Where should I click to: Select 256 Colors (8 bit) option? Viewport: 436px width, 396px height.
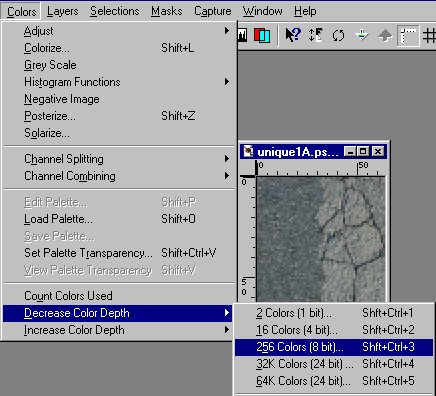click(x=334, y=347)
